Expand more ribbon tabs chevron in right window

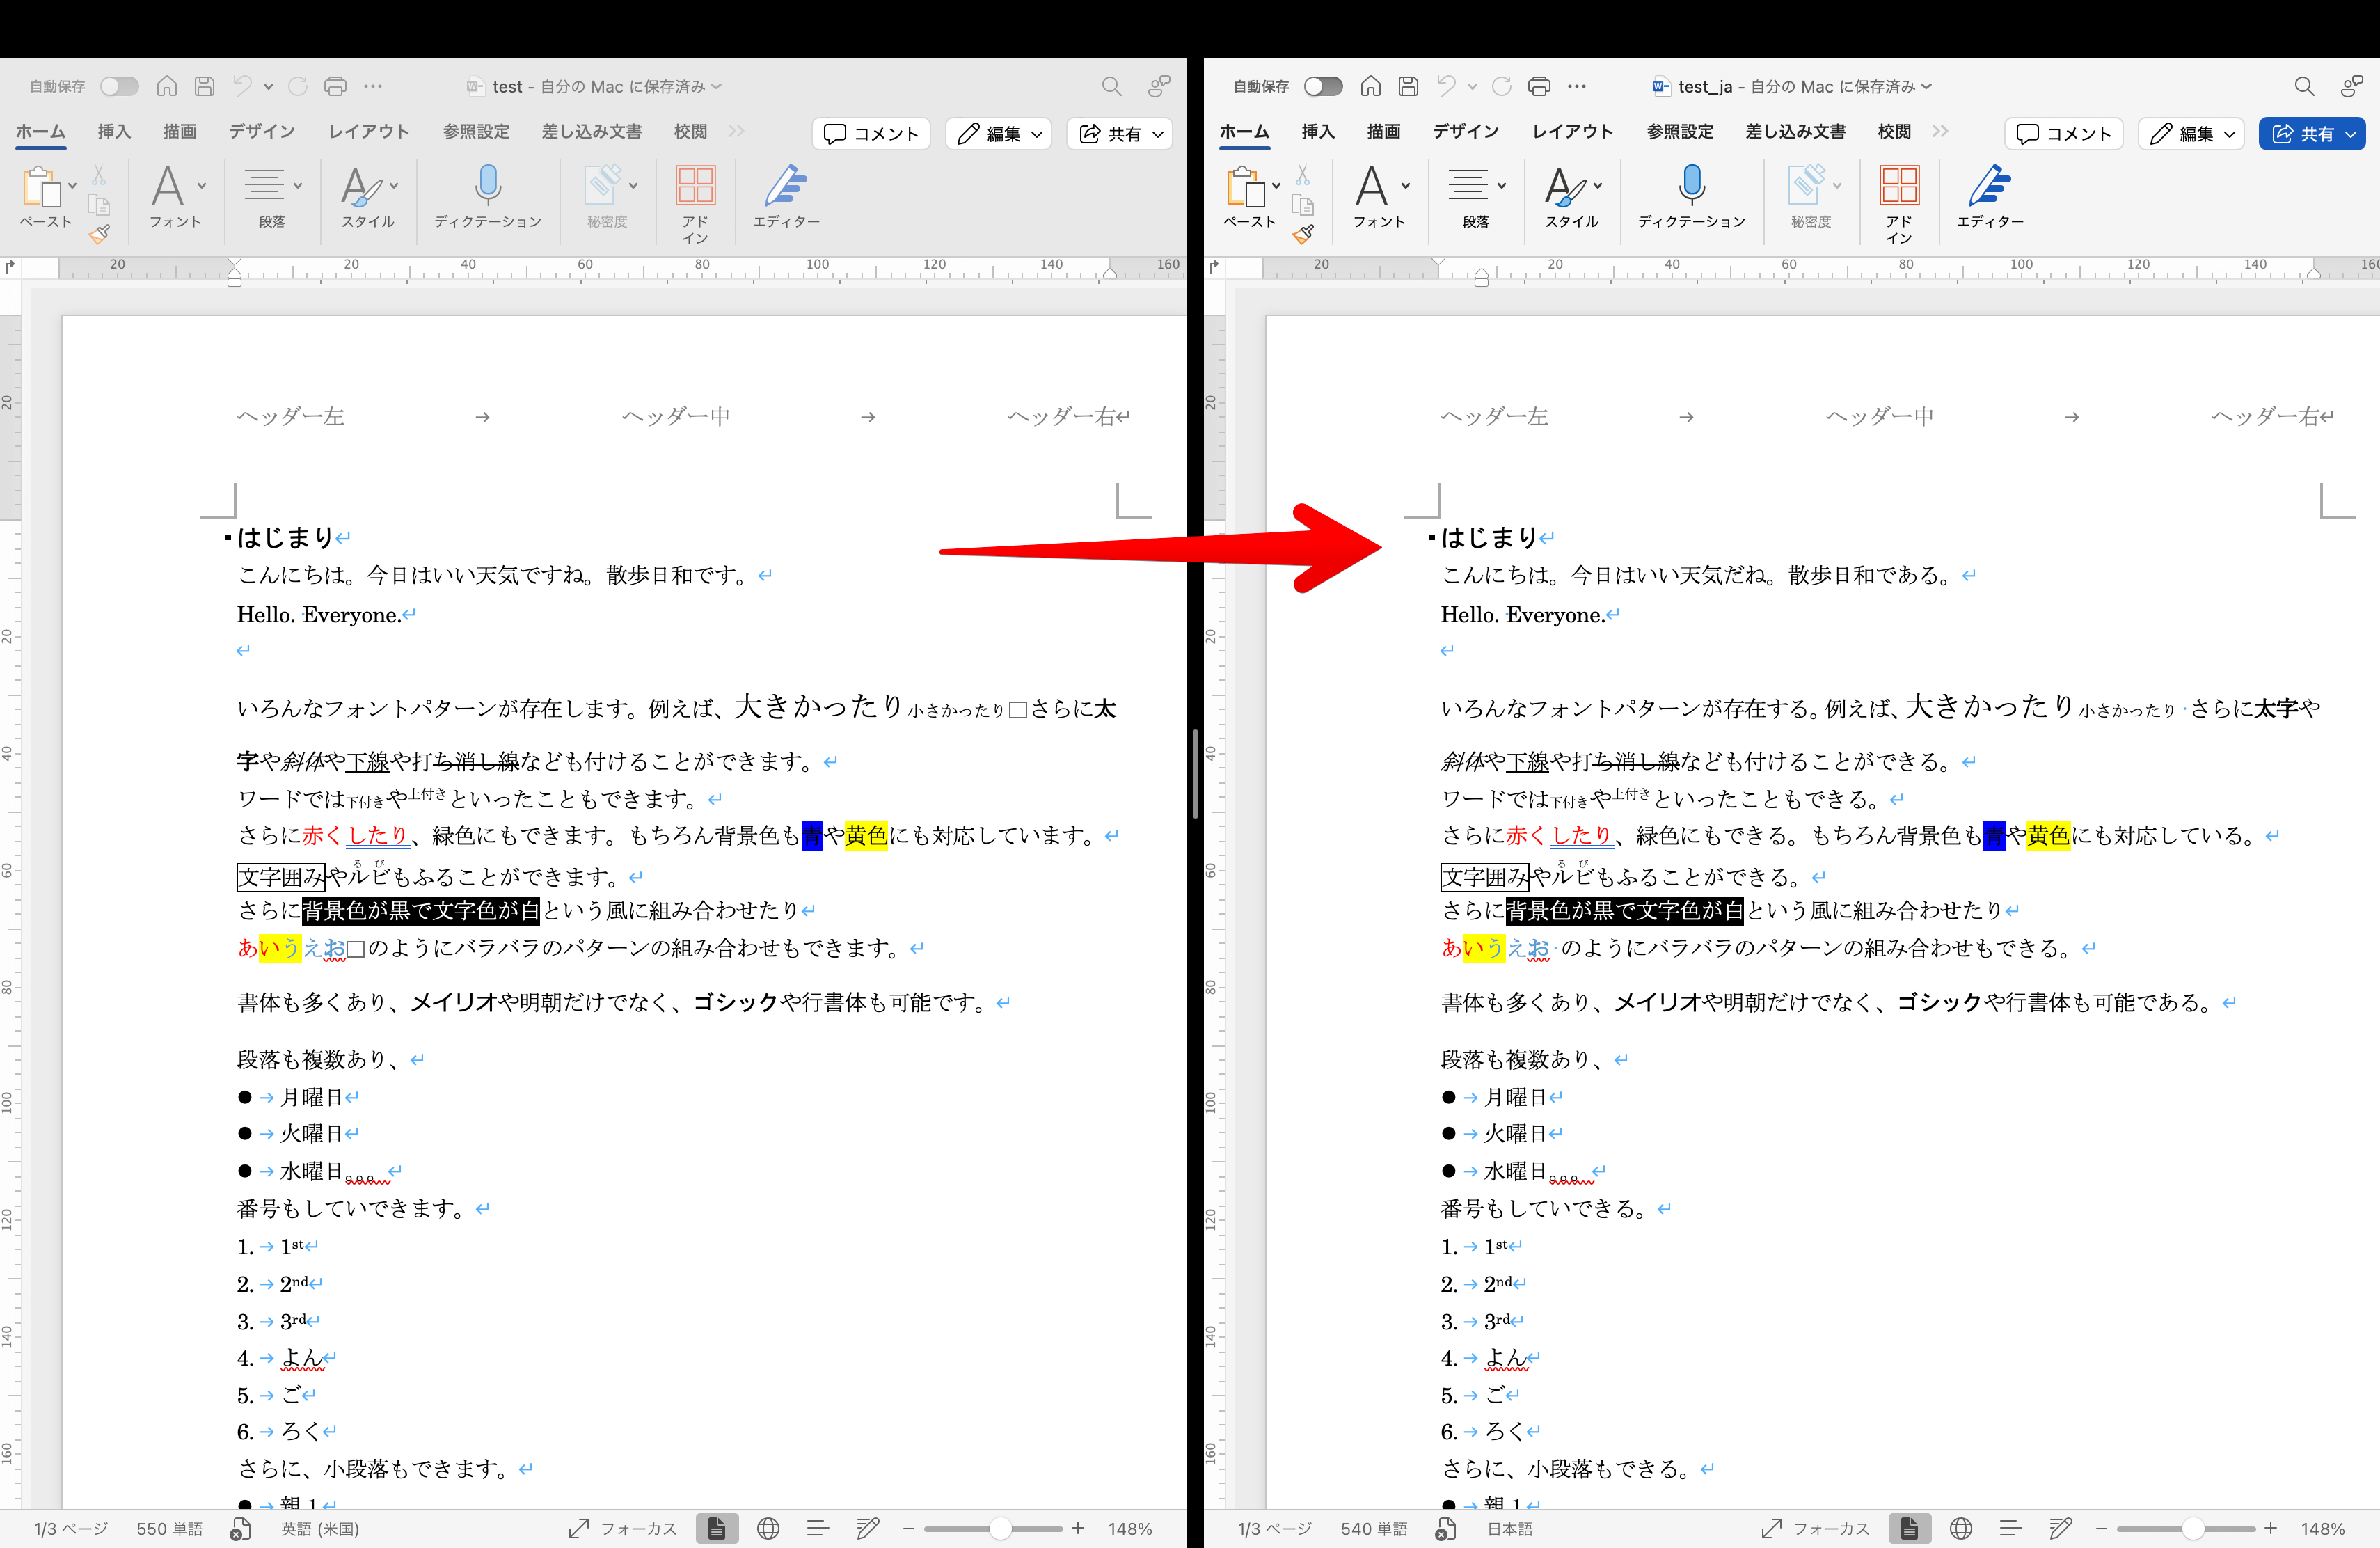pyautogui.click(x=1941, y=132)
